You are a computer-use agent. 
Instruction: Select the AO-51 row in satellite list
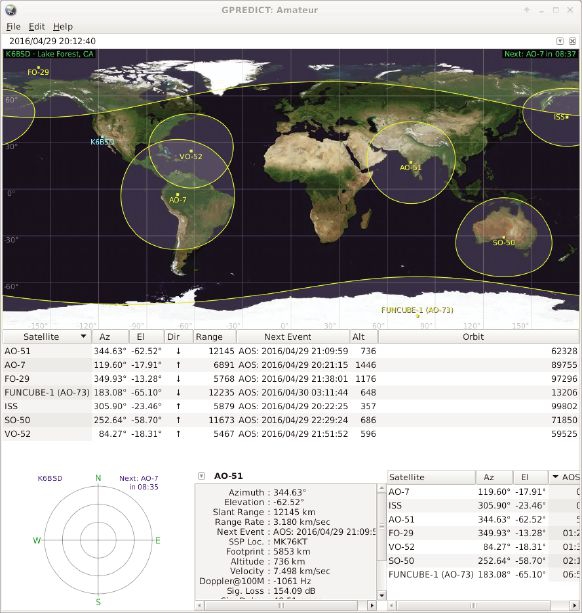point(291,351)
